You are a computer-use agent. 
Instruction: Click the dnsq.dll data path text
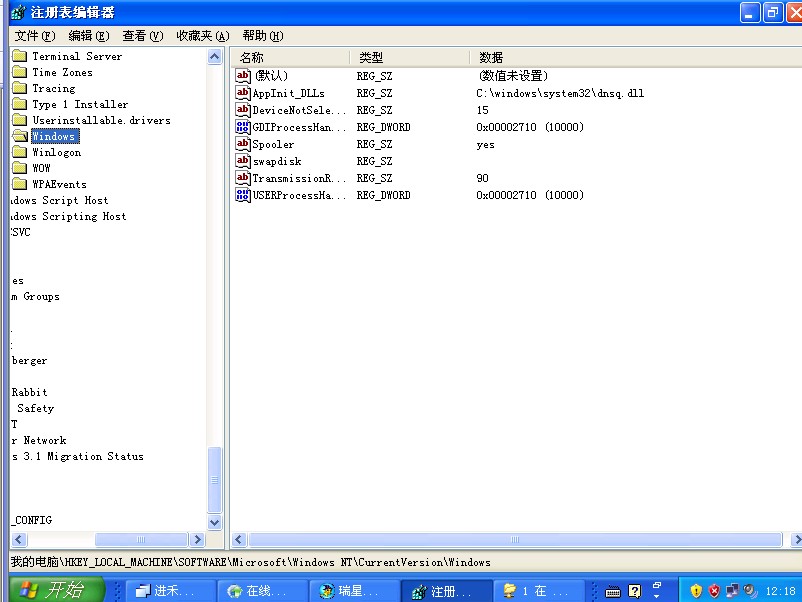[x=560, y=93]
